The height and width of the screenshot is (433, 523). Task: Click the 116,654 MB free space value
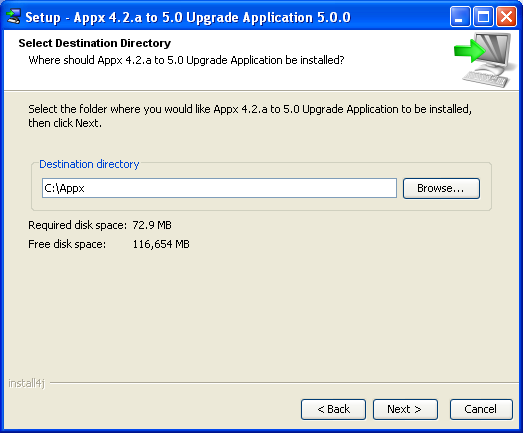pyautogui.click(x=161, y=244)
